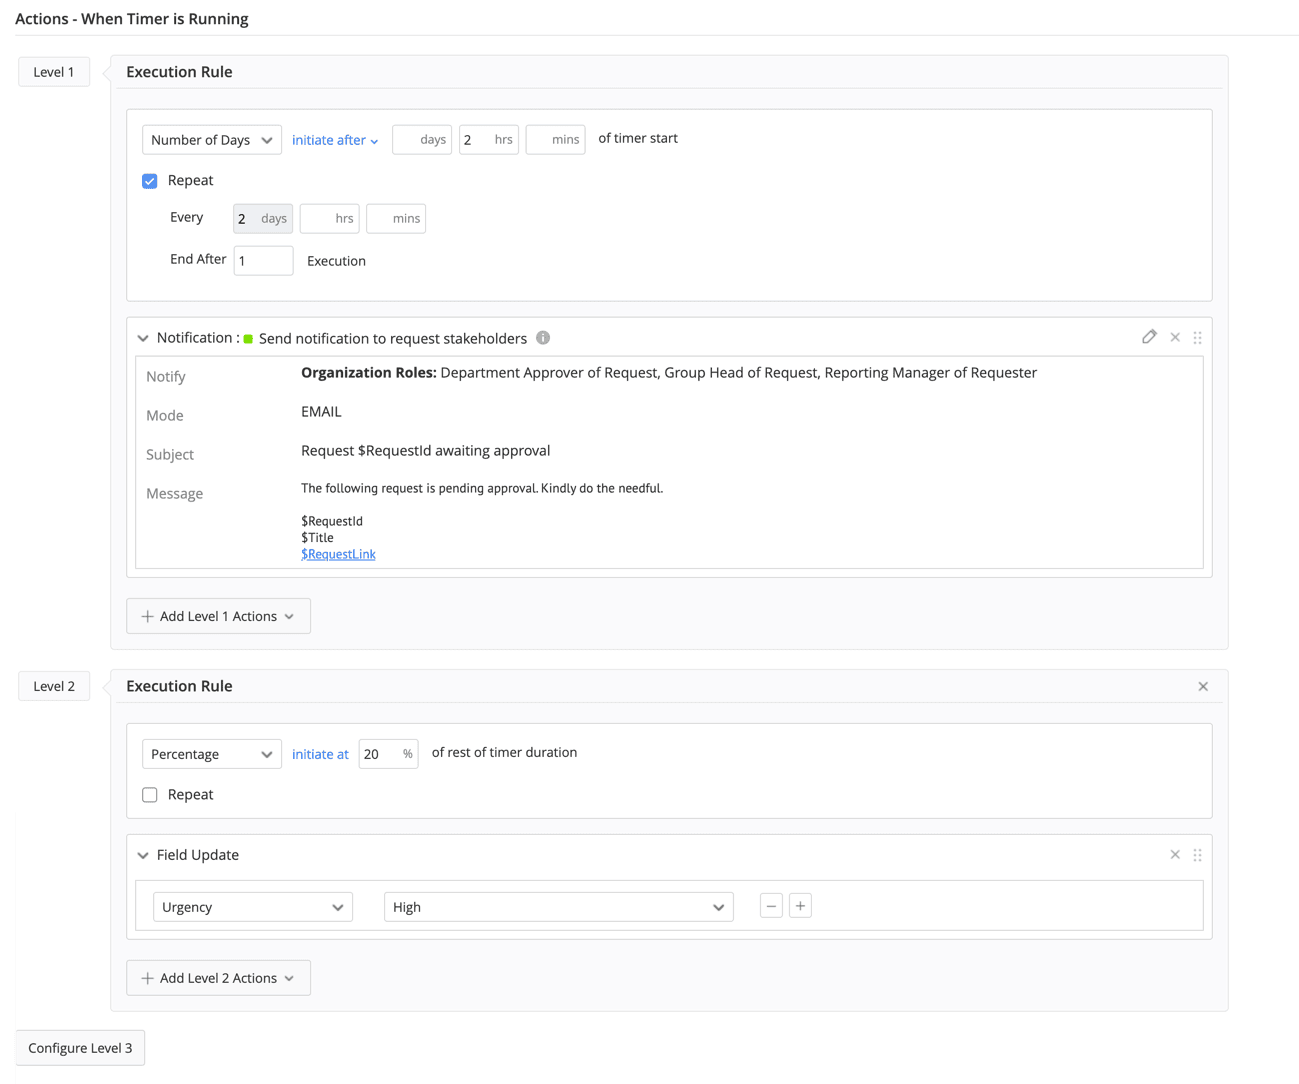Select the Level 1 tab
This screenshot has height=1084, width=1299.
[54, 72]
